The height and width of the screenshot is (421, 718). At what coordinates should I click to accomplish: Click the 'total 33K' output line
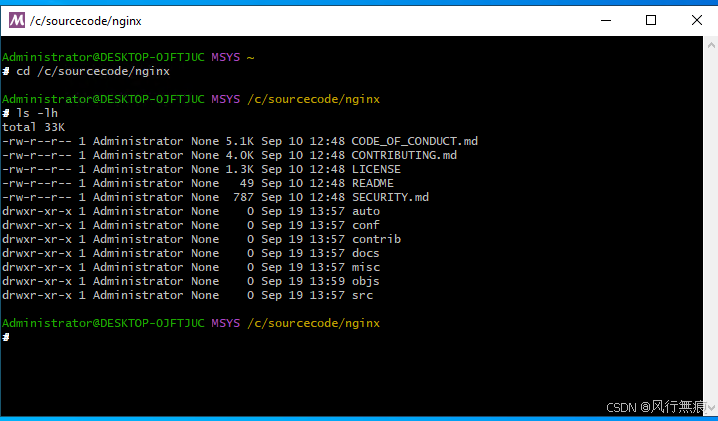[x=33, y=127]
